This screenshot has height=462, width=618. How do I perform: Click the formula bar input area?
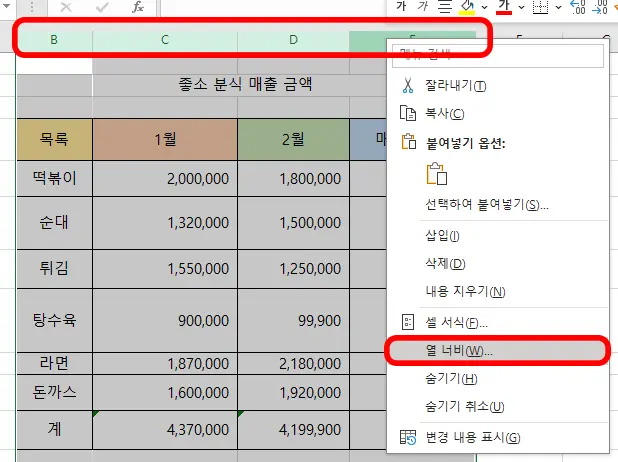pyautogui.click(x=273, y=7)
